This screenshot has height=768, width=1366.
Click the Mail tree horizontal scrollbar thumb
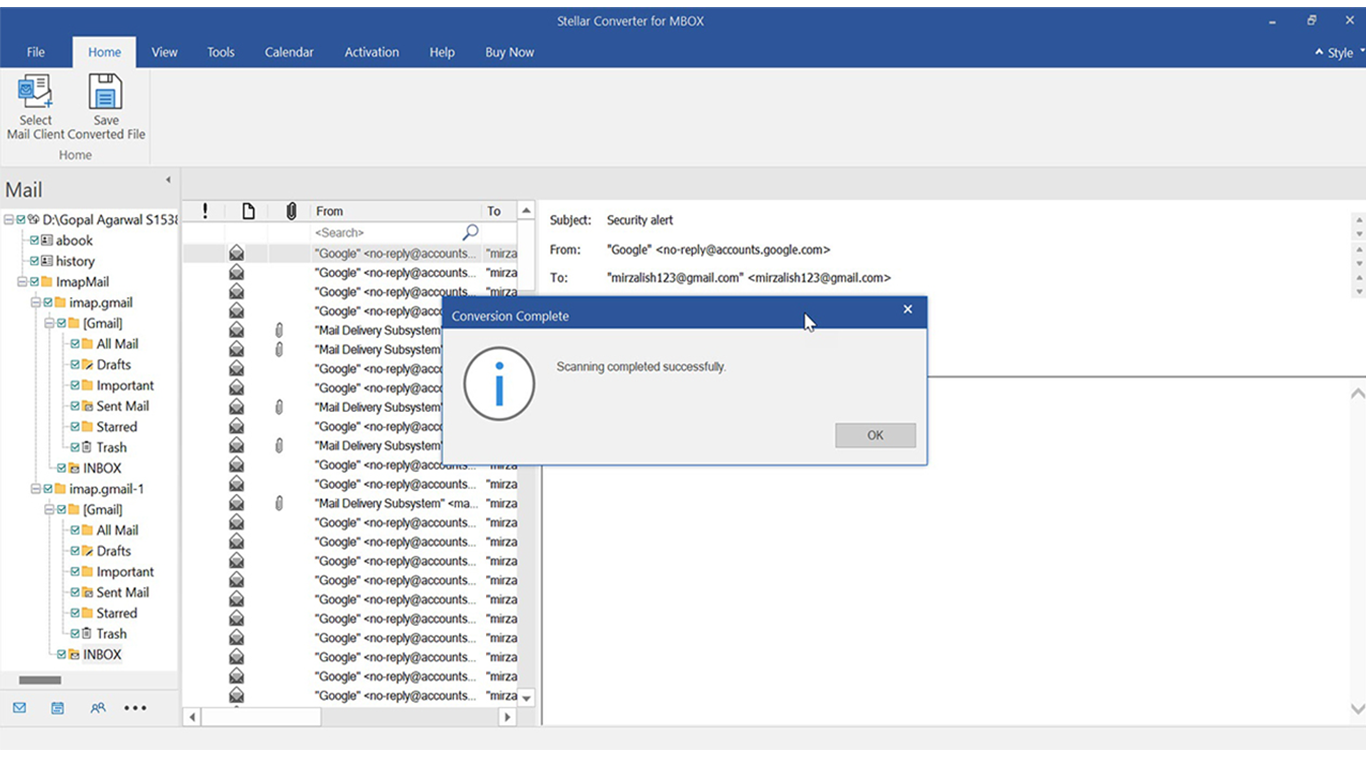tap(40, 680)
